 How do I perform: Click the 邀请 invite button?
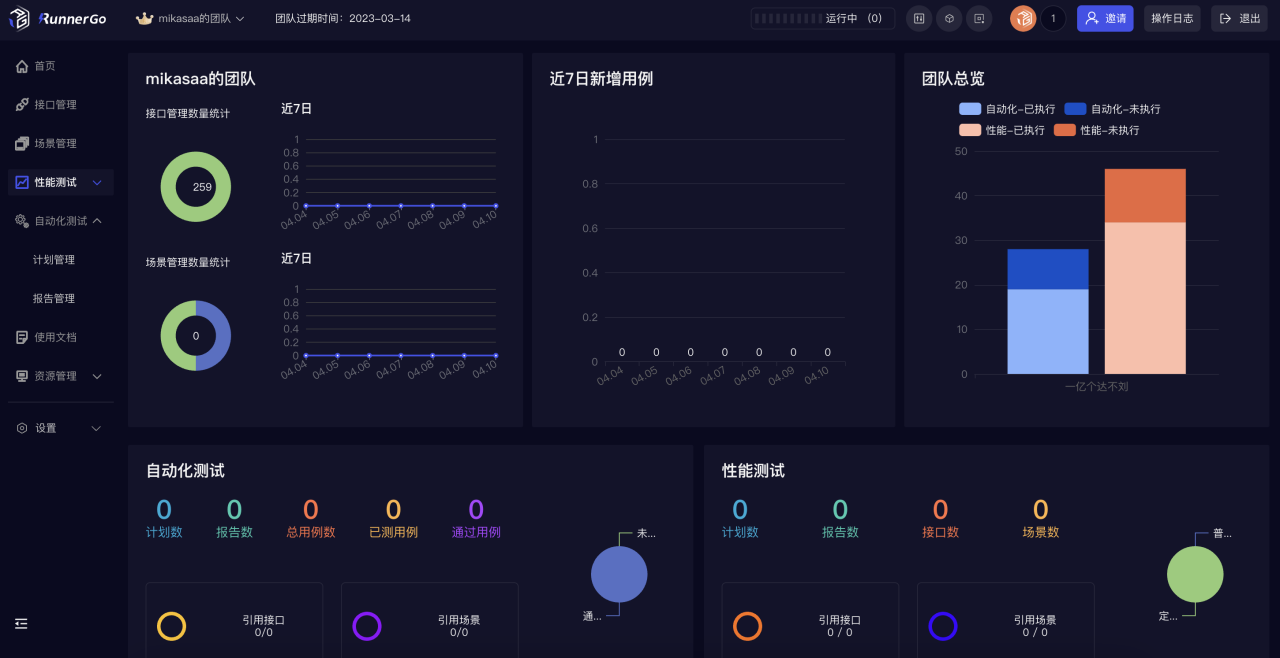pyautogui.click(x=1105, y=18)
